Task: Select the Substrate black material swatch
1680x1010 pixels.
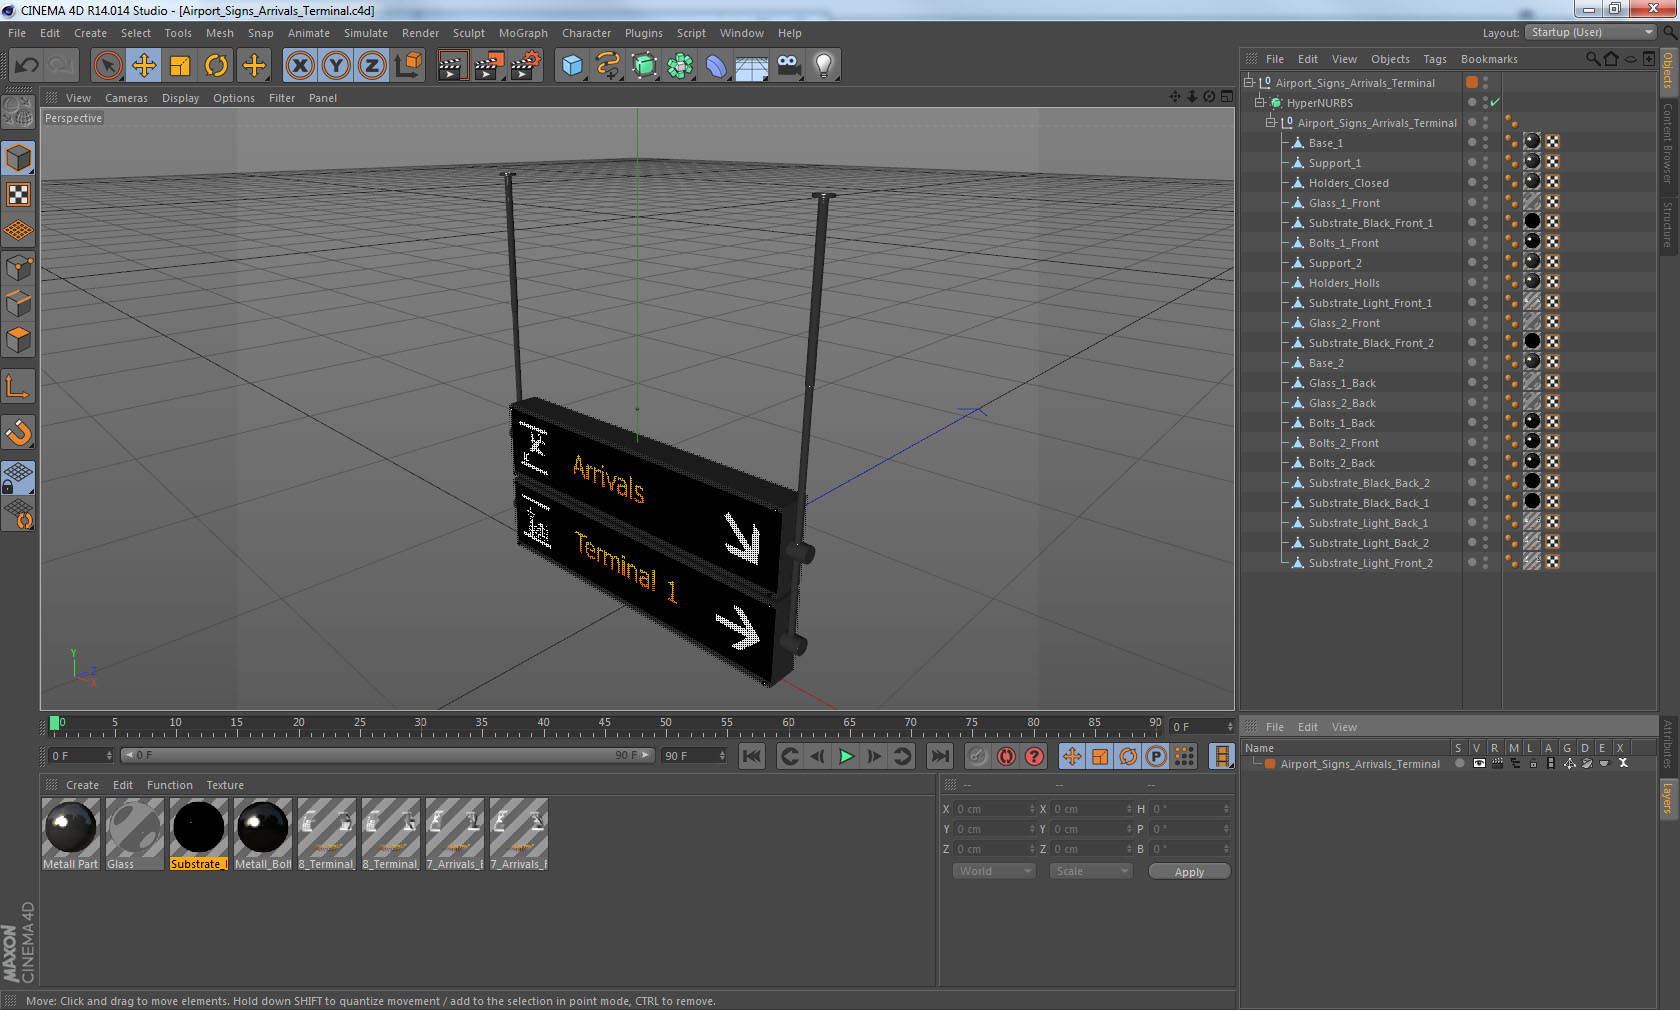Action: pos(199,834)
